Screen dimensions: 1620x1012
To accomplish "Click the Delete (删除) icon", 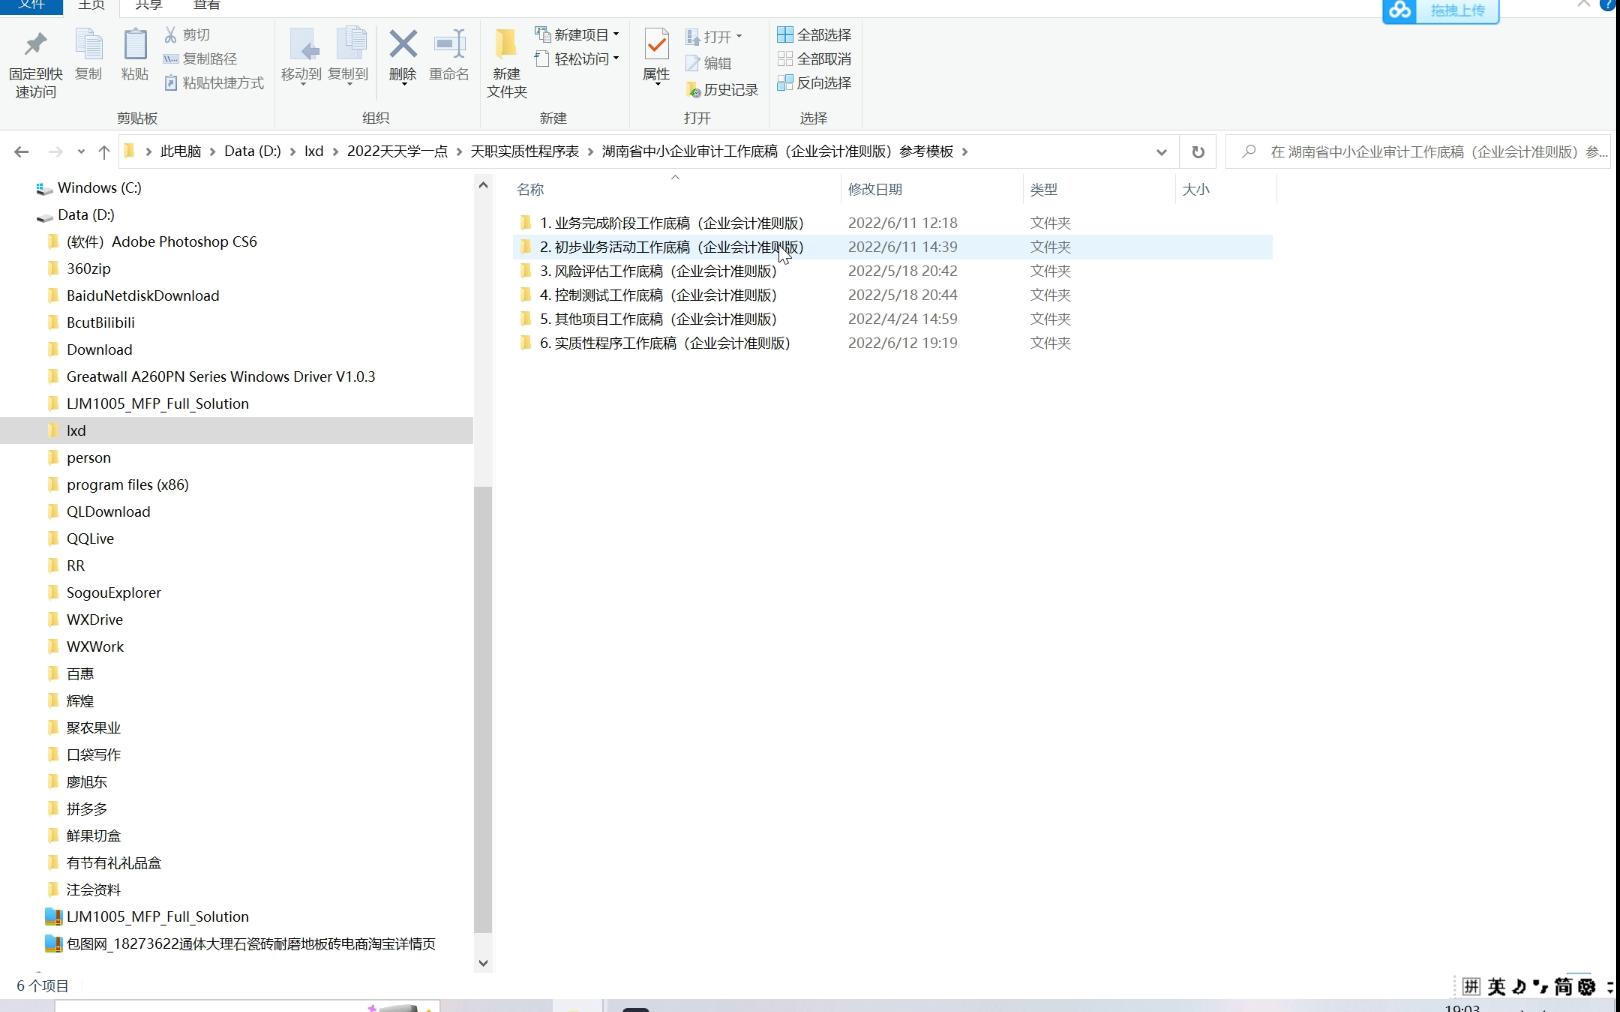I will tap(403, 57).
